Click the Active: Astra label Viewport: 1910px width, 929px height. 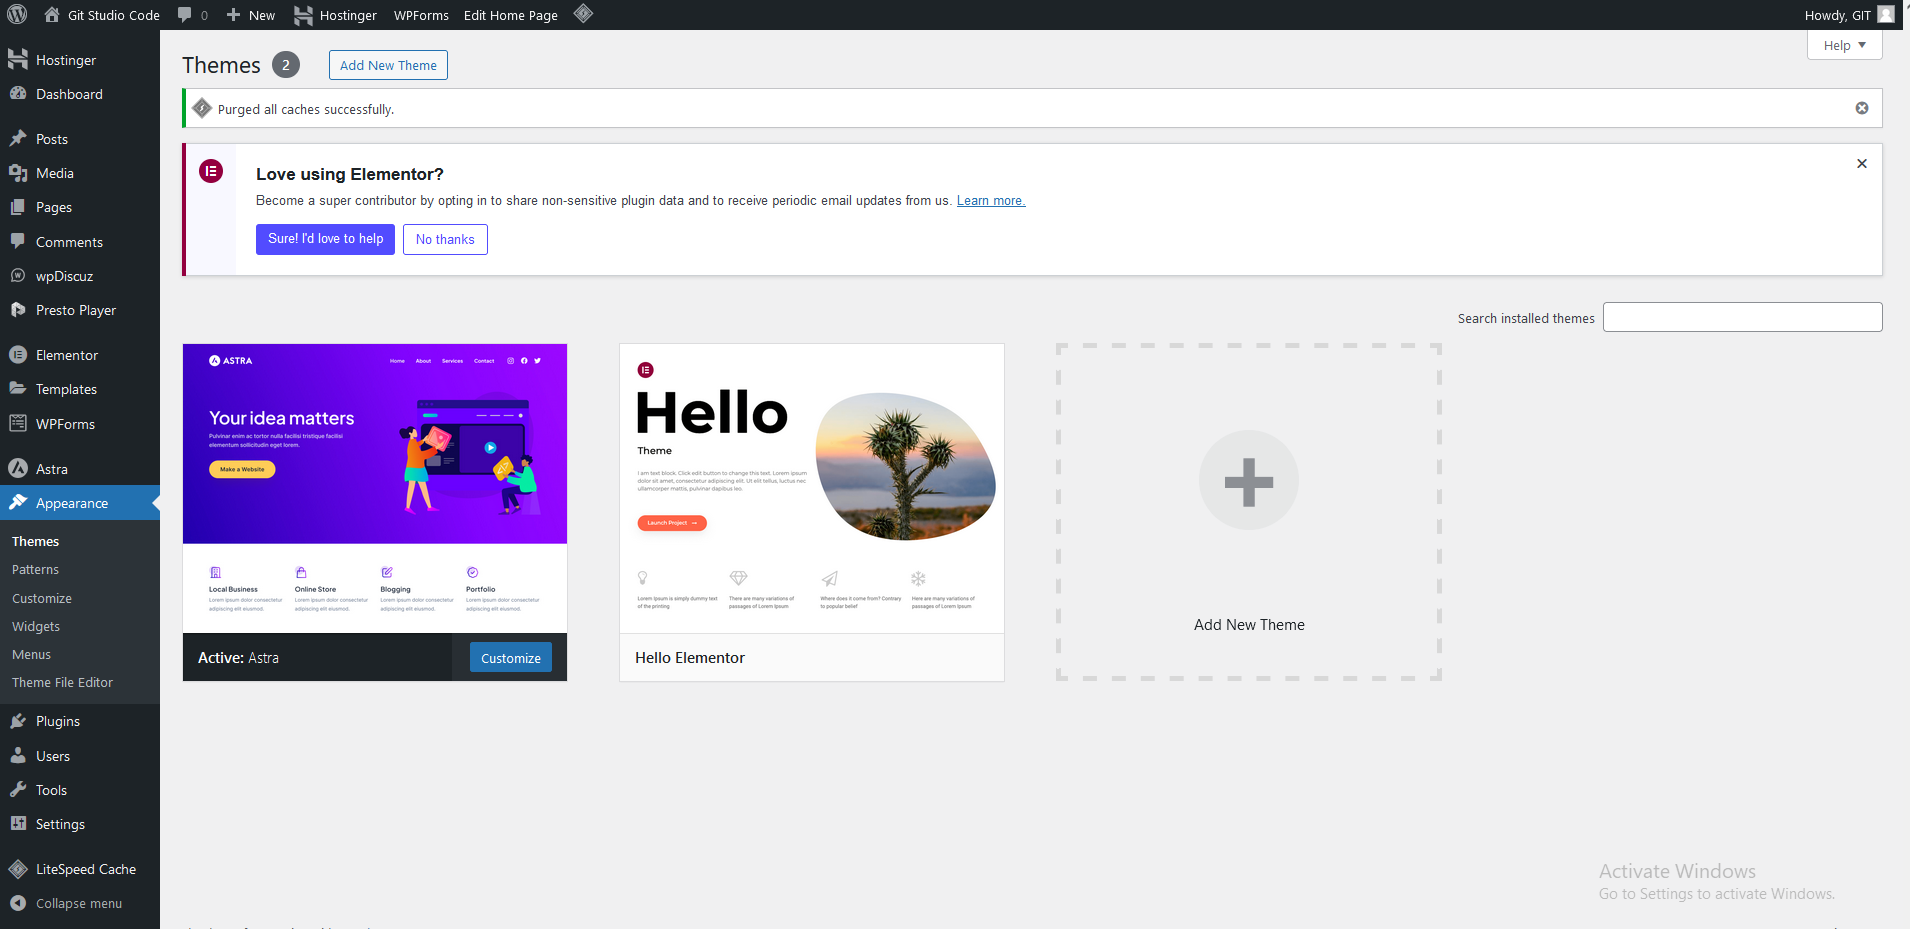pos(238,657)
